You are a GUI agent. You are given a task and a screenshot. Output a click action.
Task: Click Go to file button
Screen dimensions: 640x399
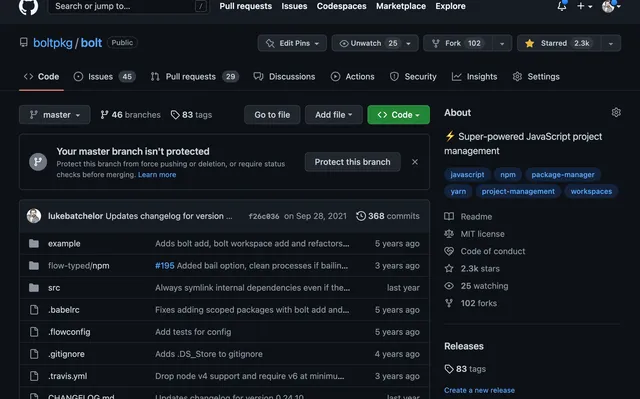click(272, 115)
